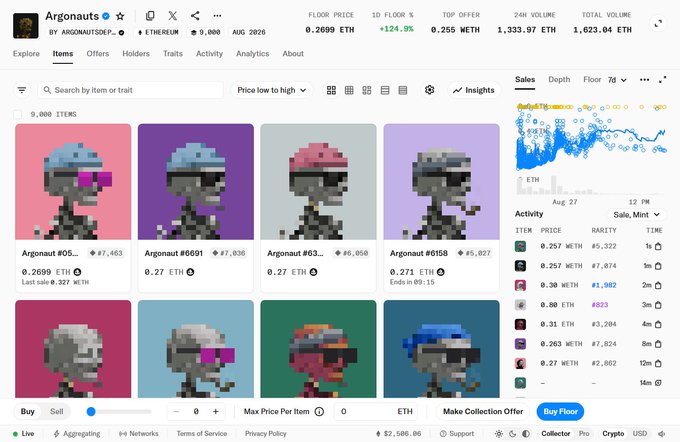
Task: Click the ETHEREUM chain chip
Action: [x=158, y=33]
